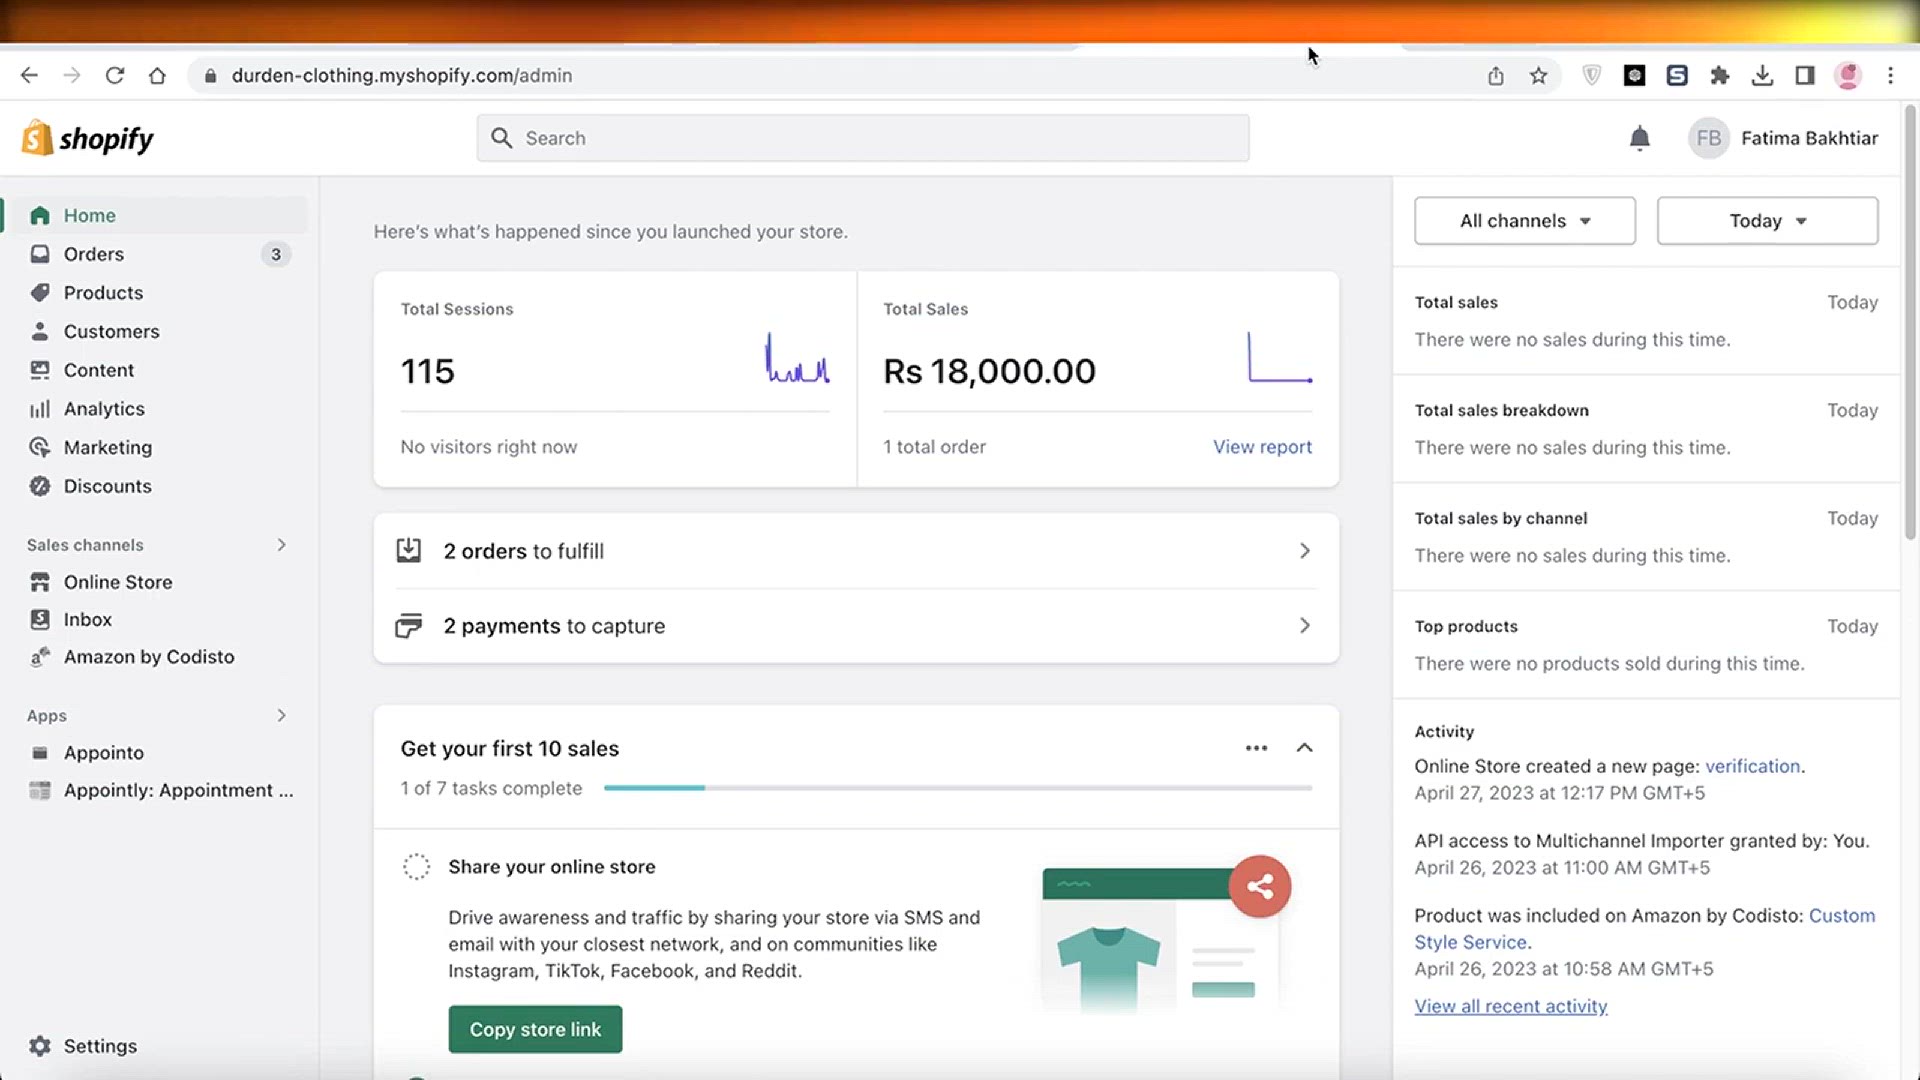The height and width of the screenshot is (1080, 1920).
Task: Click the Orders count badge 3
Action: (276, 254)
